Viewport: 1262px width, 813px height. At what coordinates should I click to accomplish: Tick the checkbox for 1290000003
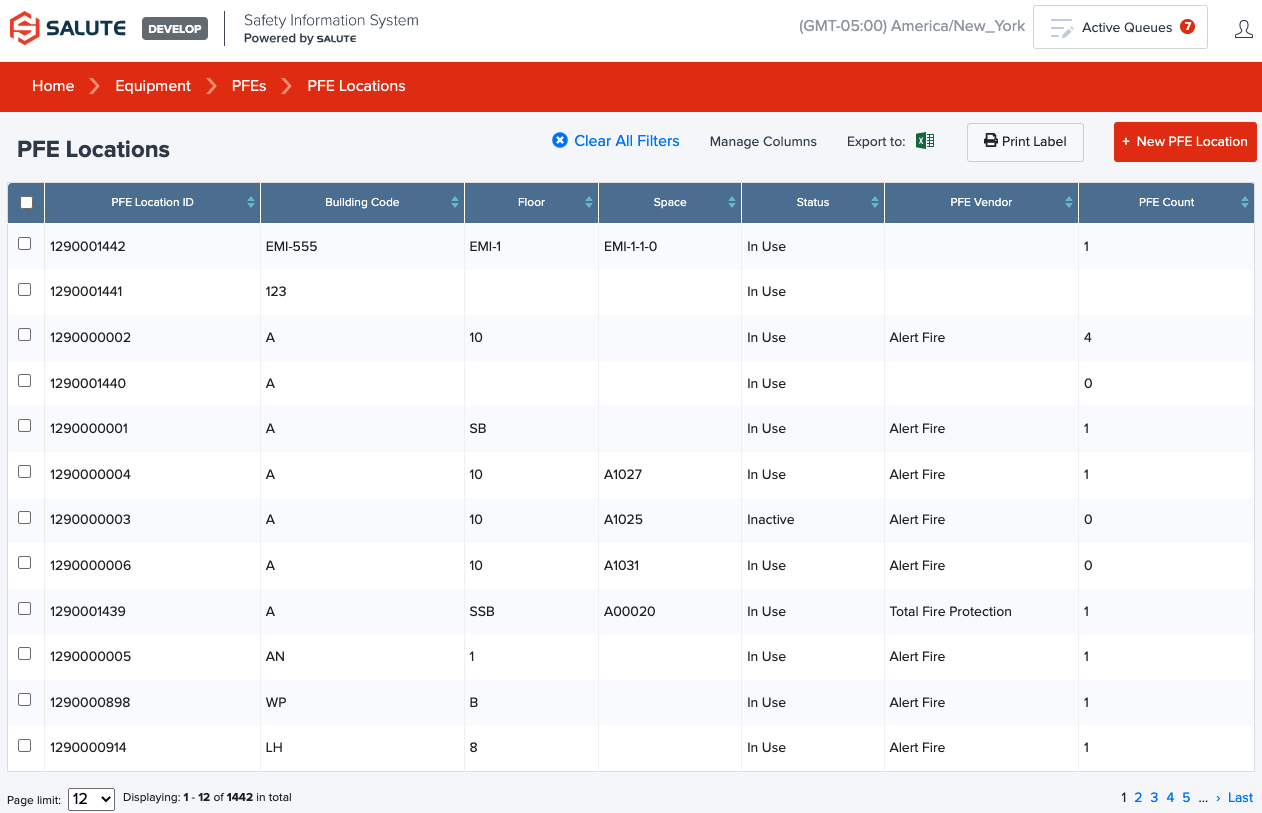point(25,518)
